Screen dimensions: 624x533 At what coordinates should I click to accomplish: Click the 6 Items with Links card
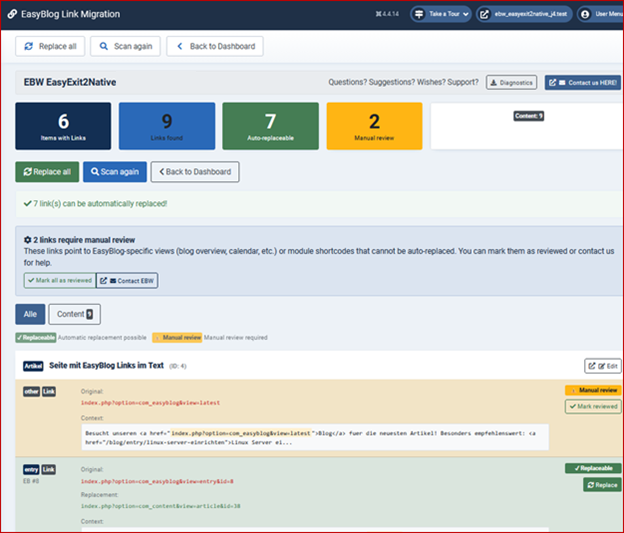click(x=63, y=126)
